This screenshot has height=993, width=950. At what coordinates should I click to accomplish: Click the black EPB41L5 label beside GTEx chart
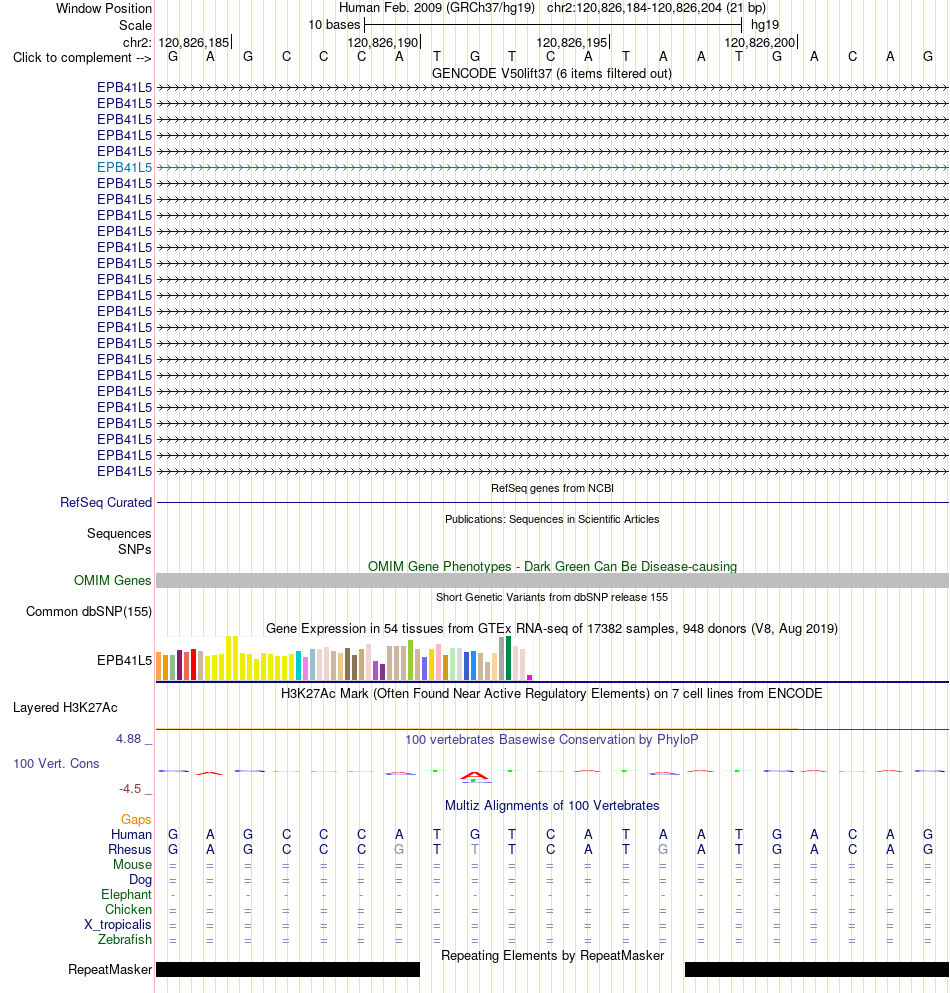tap(125, 661)
